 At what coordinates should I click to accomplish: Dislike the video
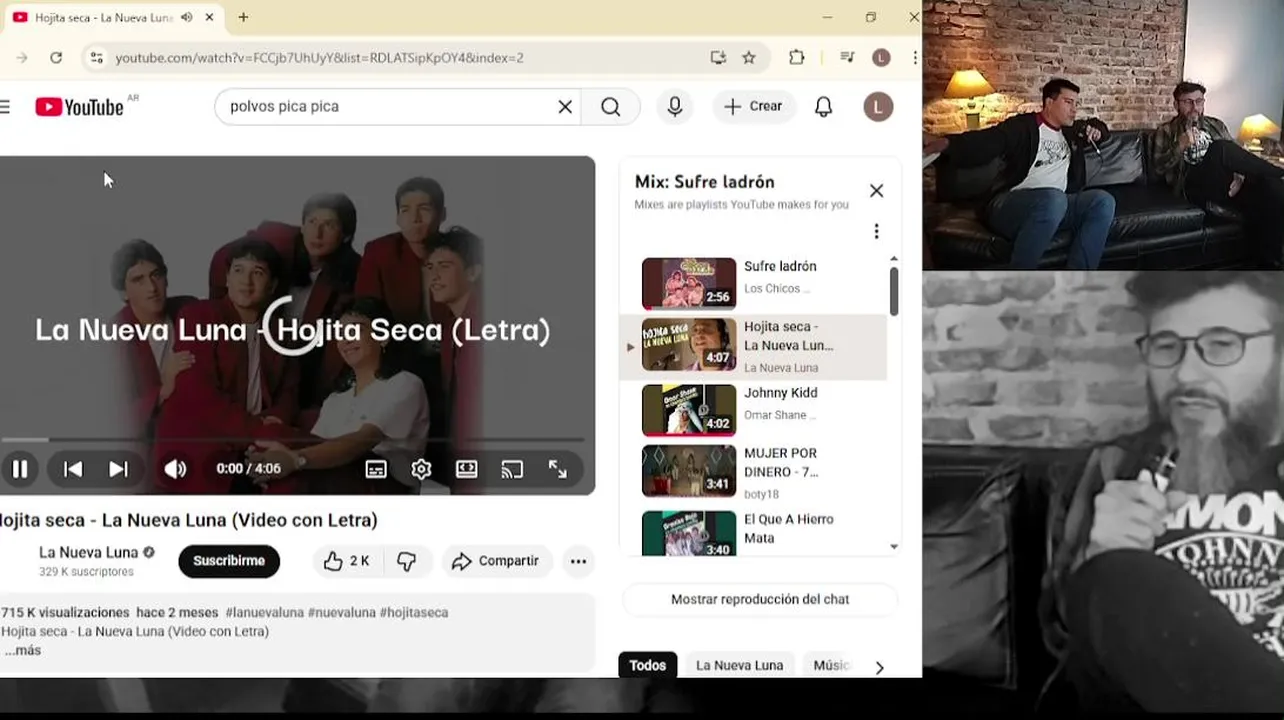406,562
